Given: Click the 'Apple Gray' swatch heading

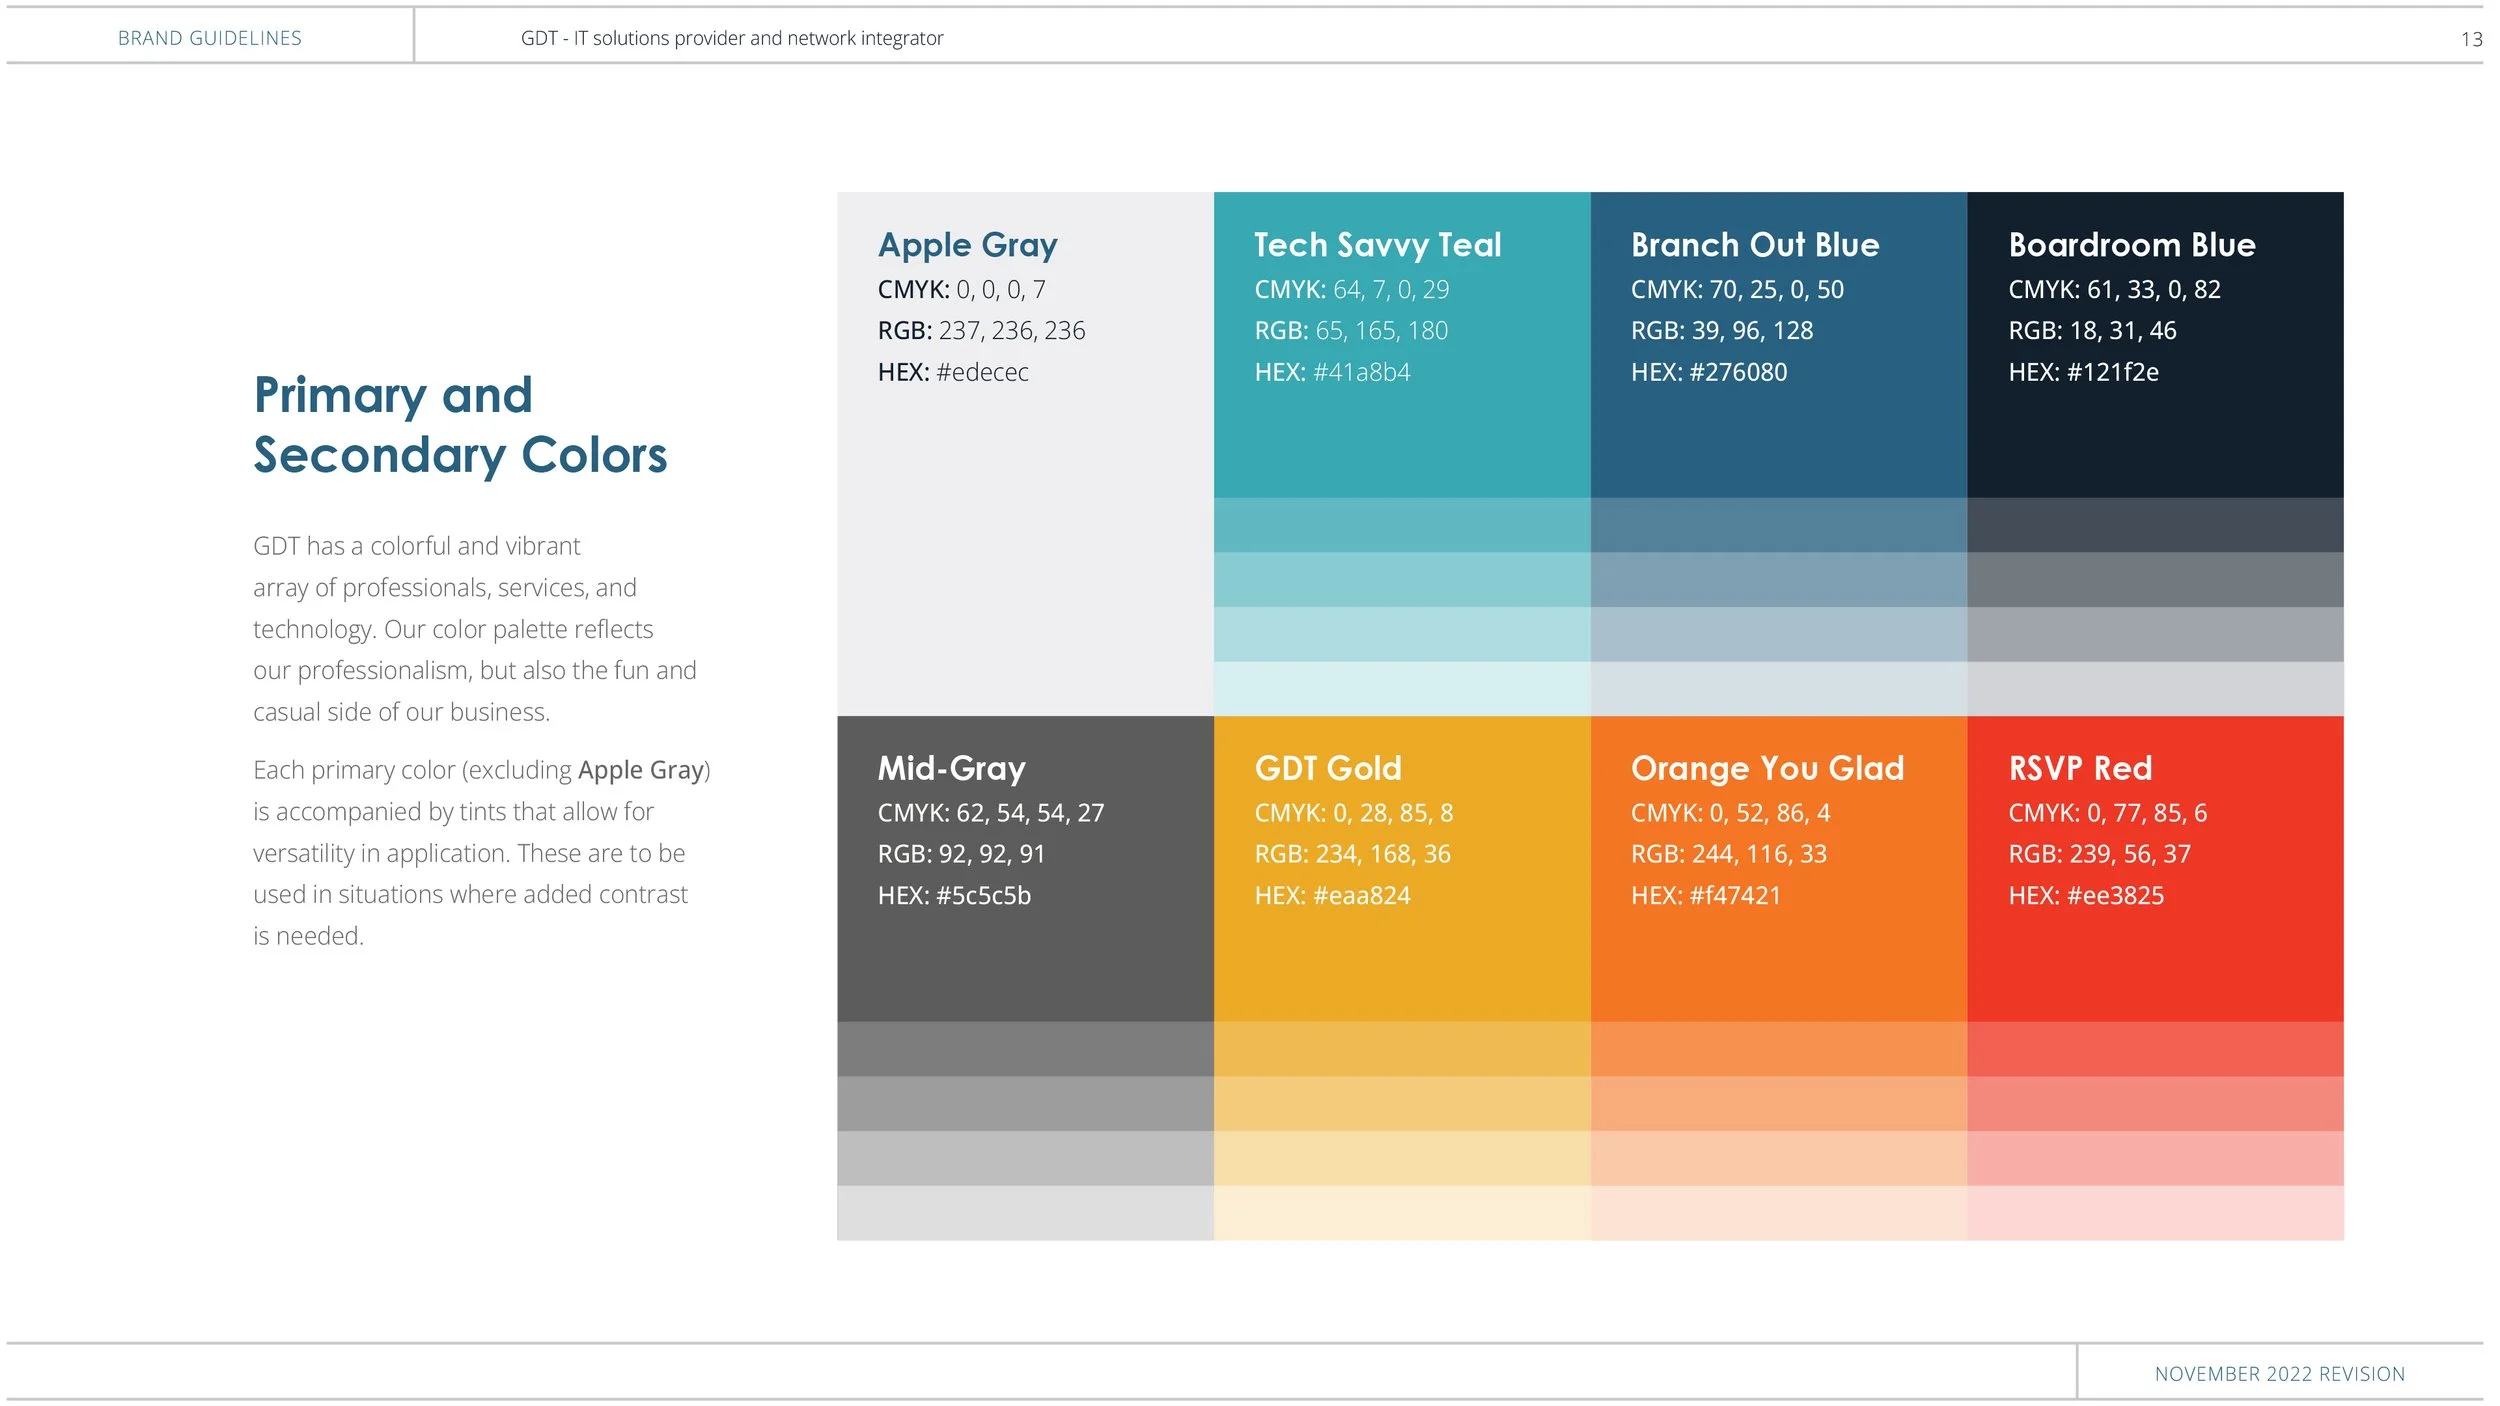Looking at the screenshot, I should (967, 245).
